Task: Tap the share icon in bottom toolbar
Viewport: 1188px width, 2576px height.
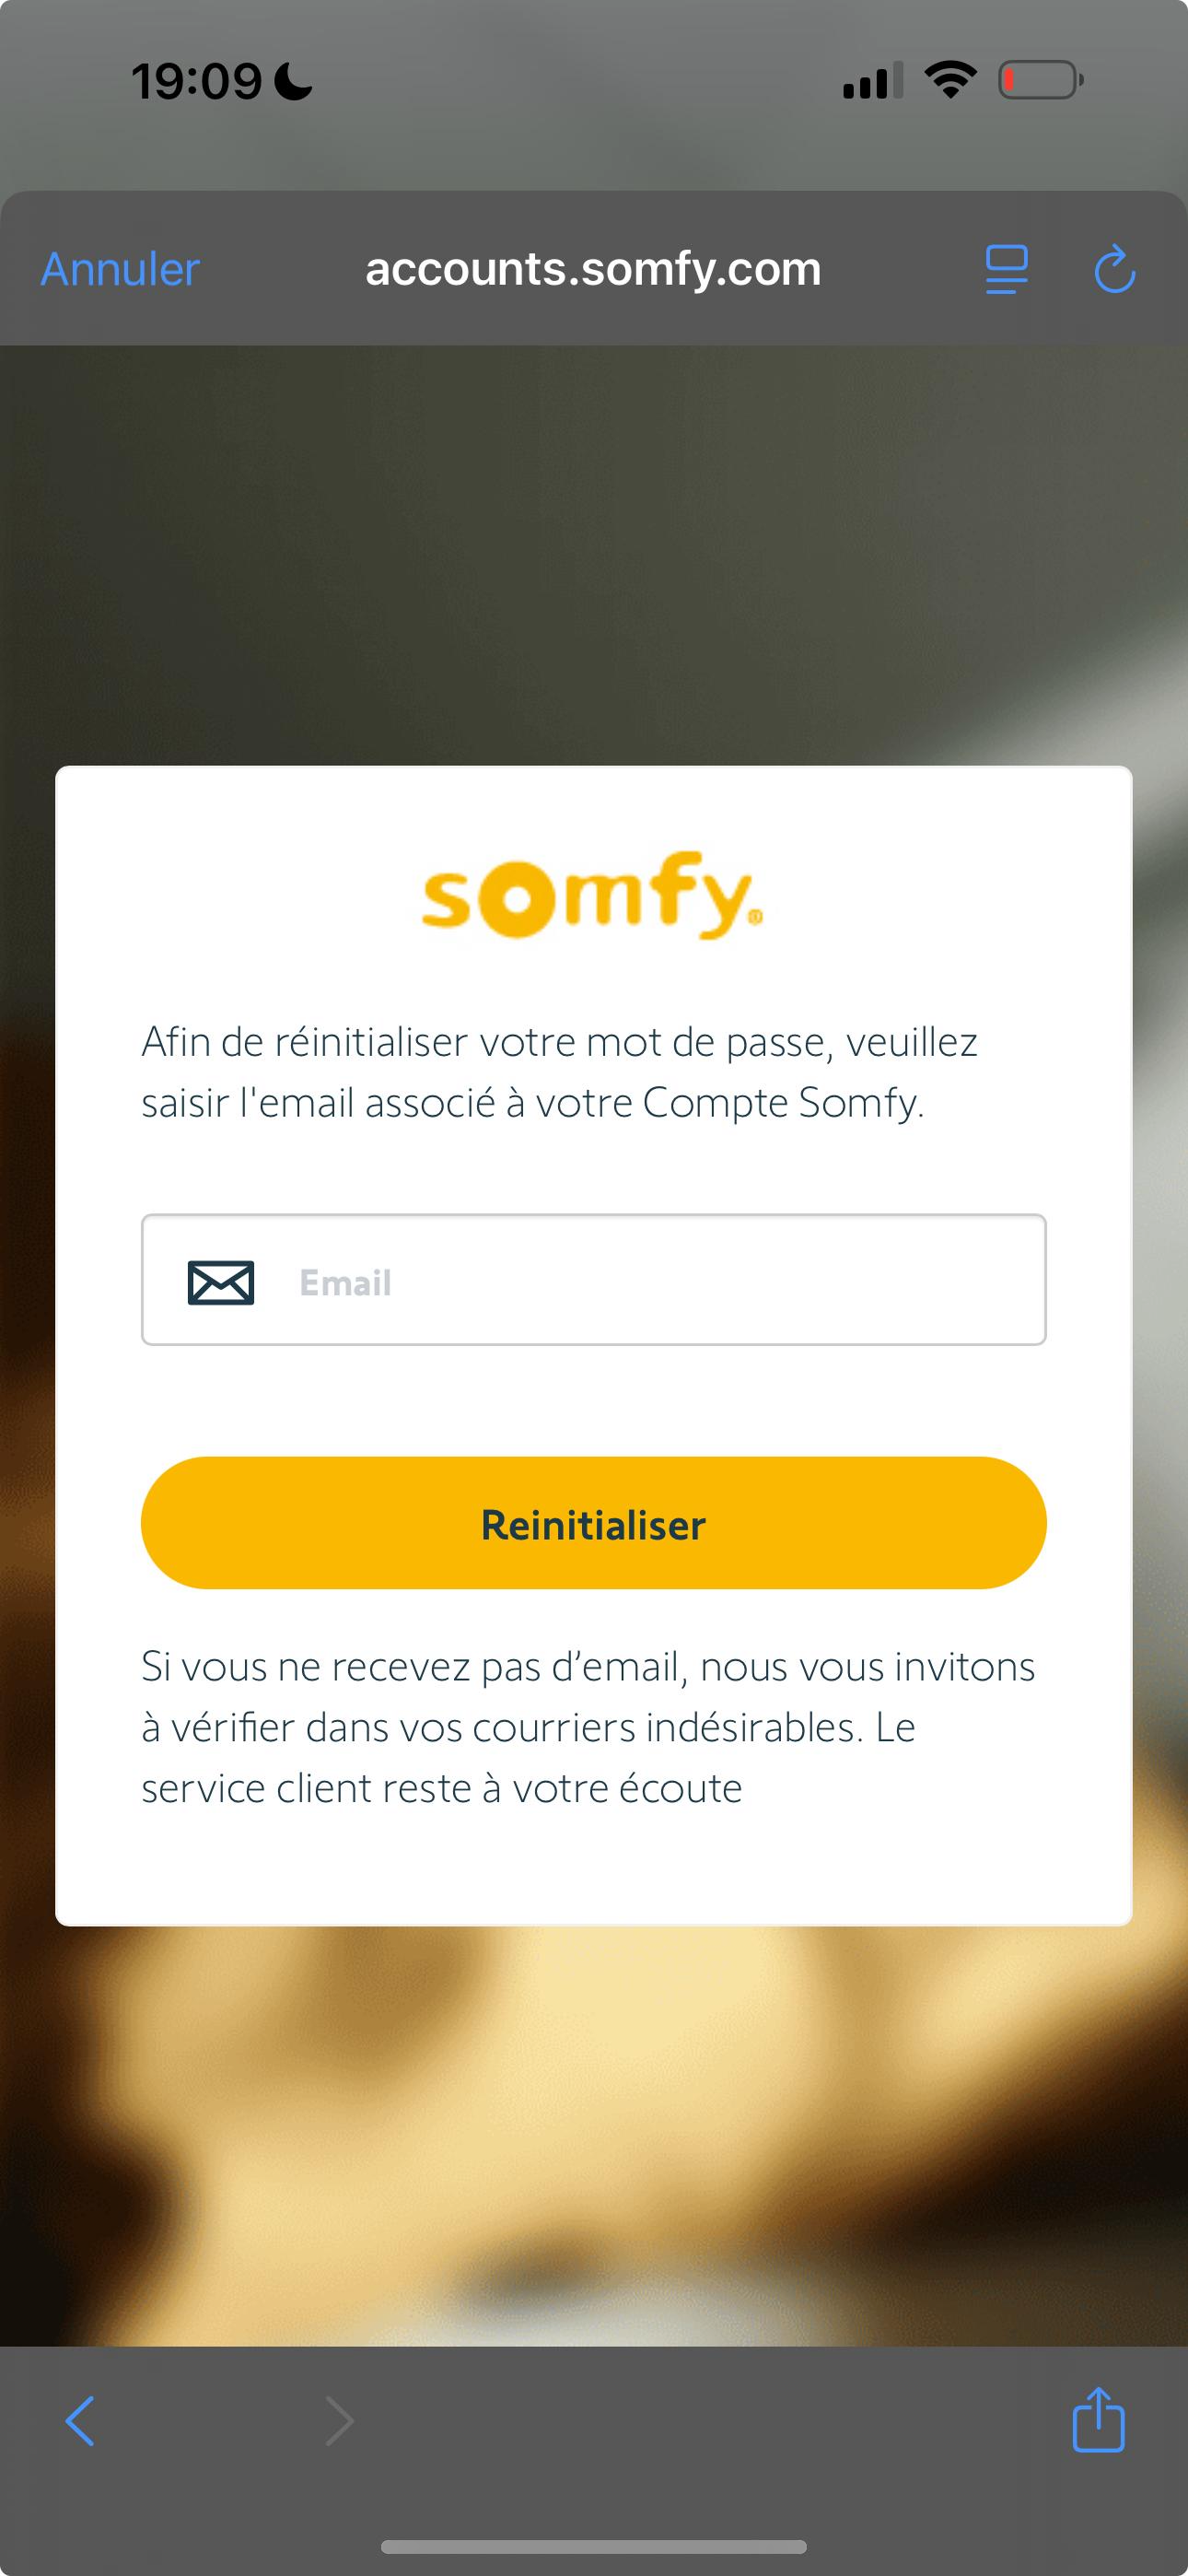Action: [x=1098, y=2420]
